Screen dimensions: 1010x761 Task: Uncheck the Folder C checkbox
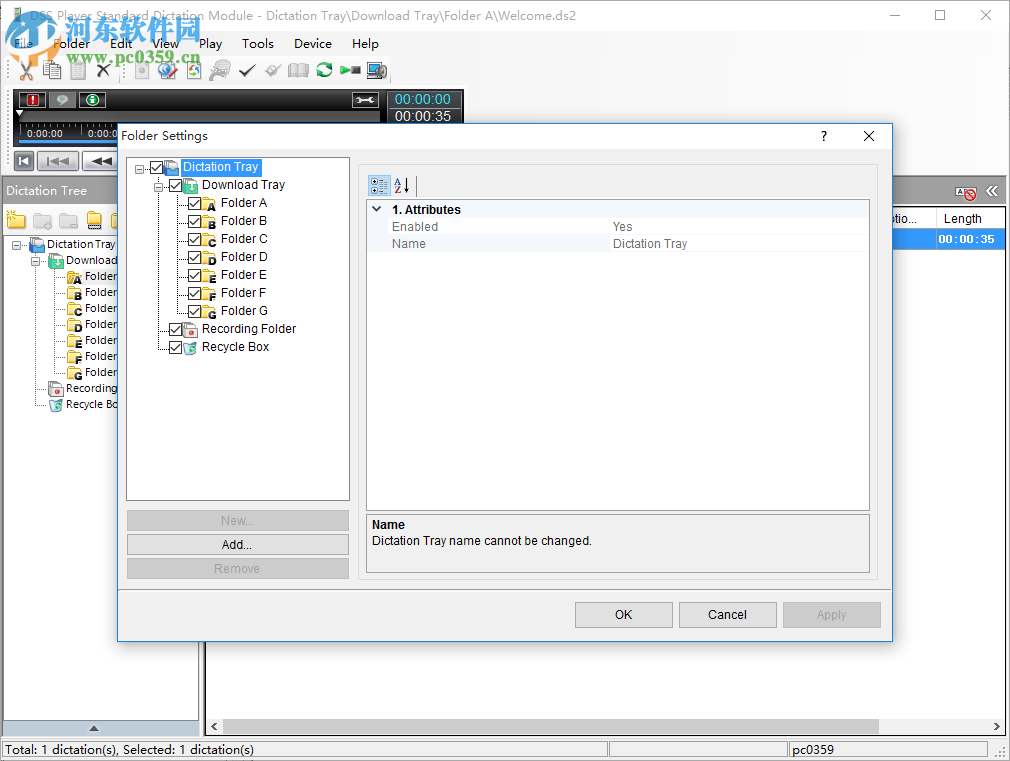tap(195, 240)
